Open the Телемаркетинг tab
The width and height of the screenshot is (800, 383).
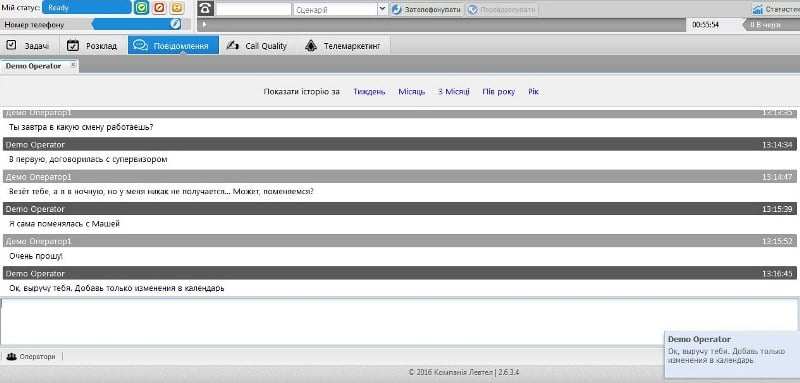tap(343, 45)
